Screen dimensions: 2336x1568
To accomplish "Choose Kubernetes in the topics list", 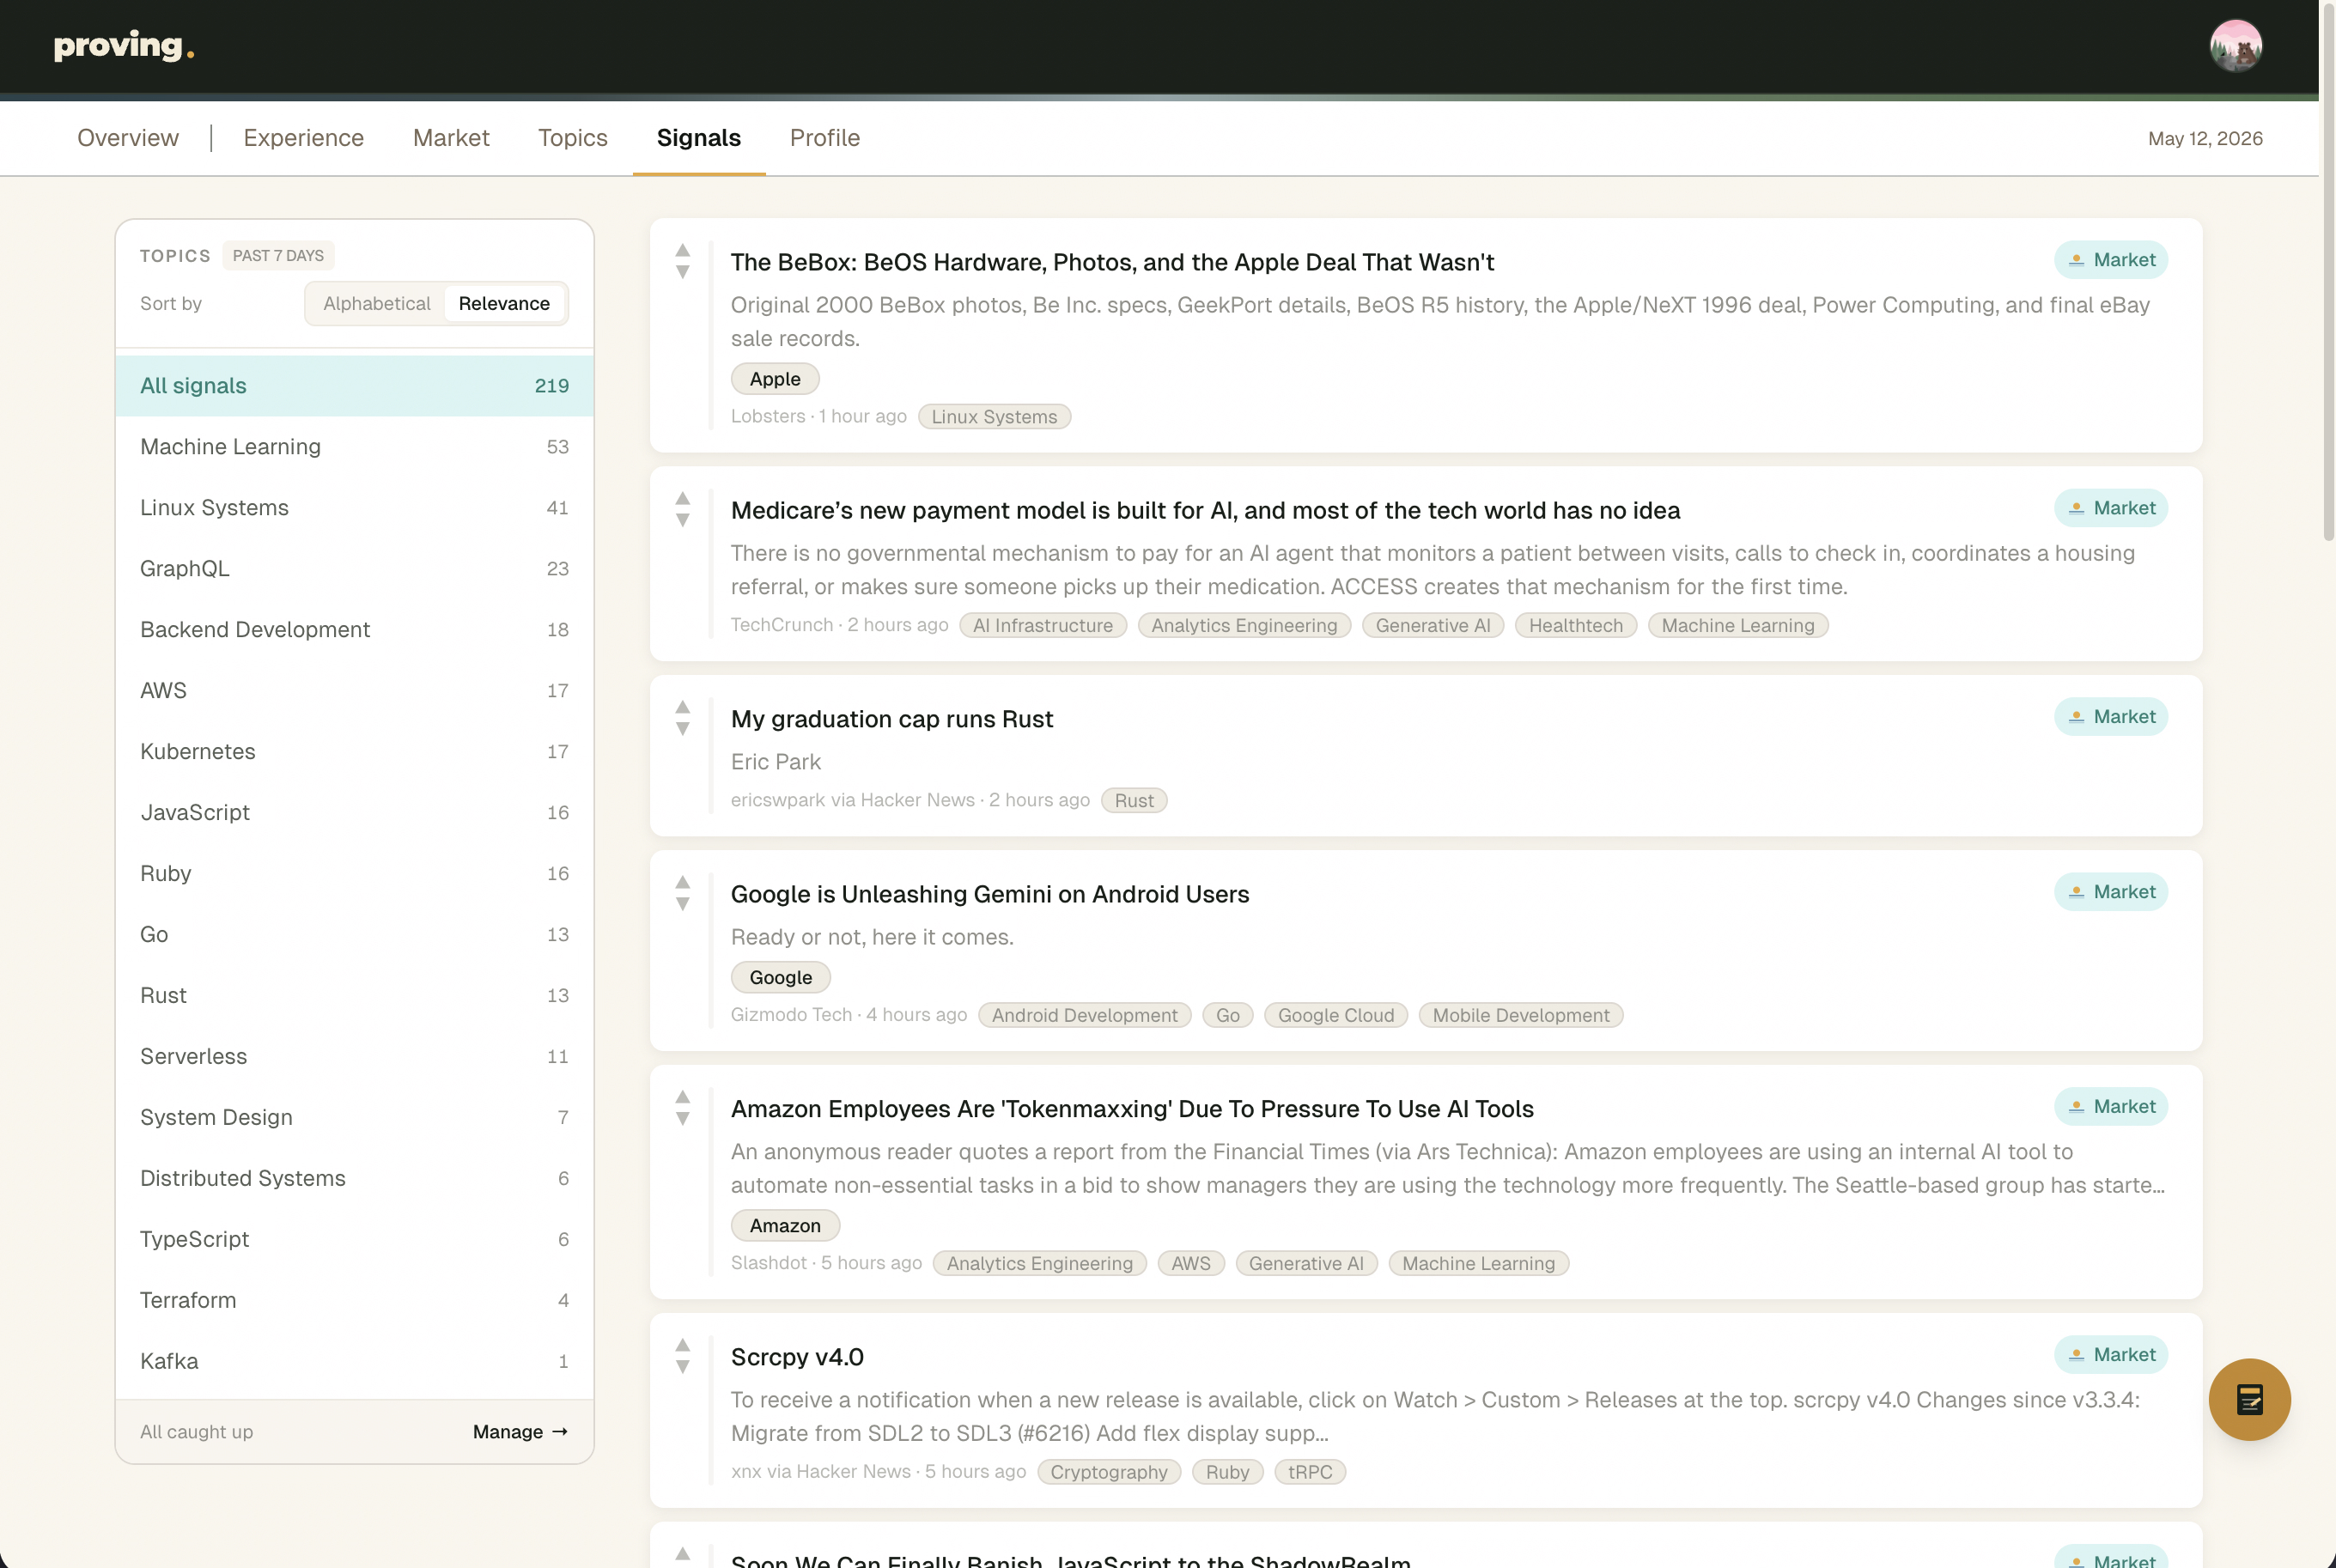I will tap(355, 752).
